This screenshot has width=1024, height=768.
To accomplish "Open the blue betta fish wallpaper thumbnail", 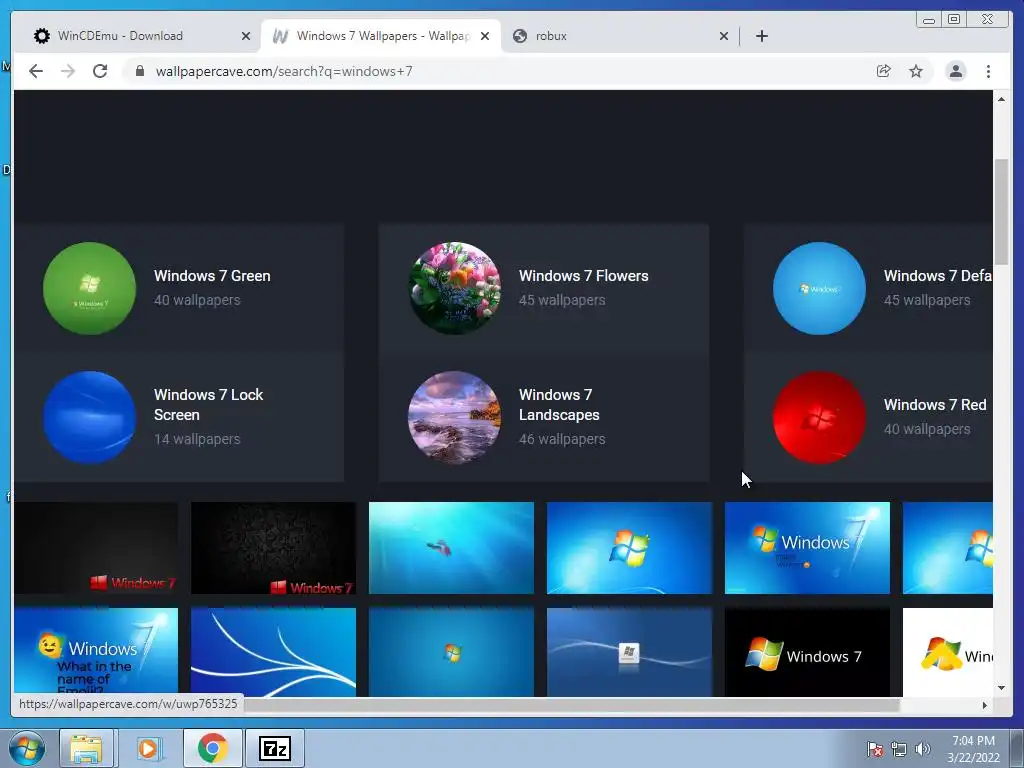I will 451,548.
